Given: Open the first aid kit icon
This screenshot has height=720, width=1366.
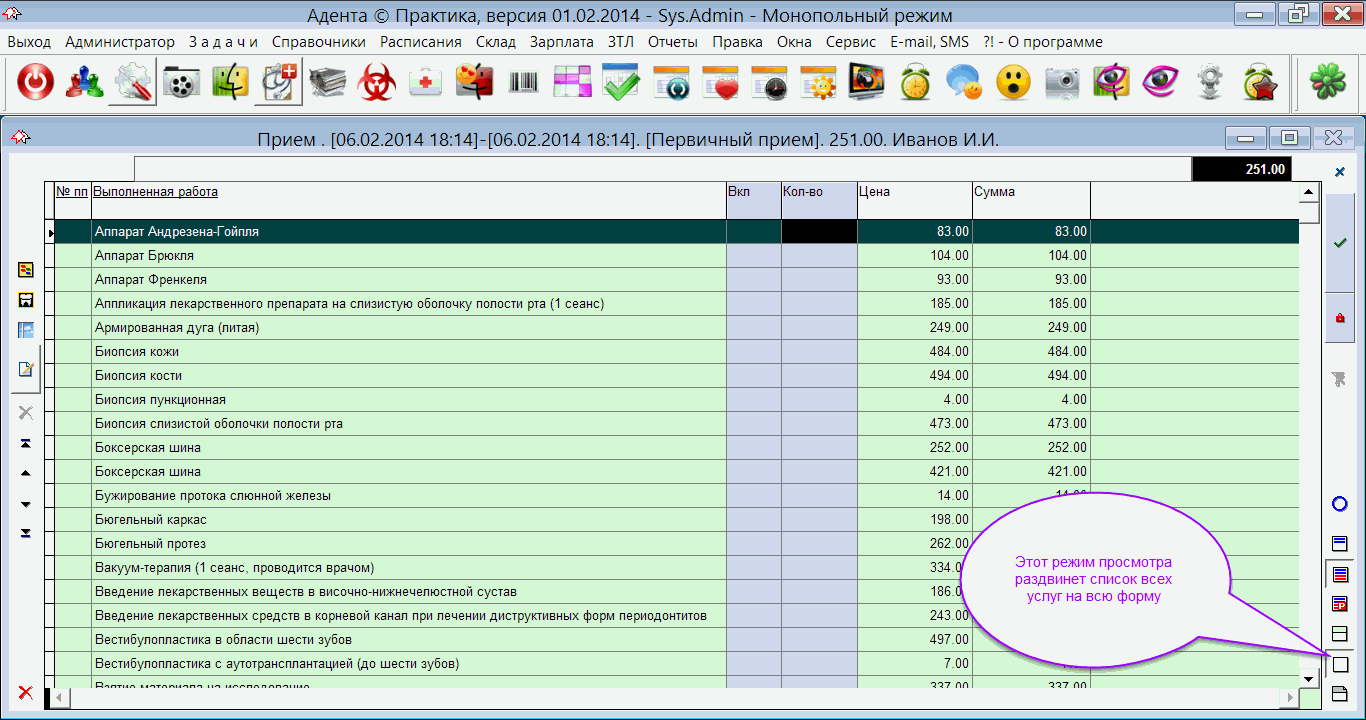Looking at the screenshot, I should point(426,83).
